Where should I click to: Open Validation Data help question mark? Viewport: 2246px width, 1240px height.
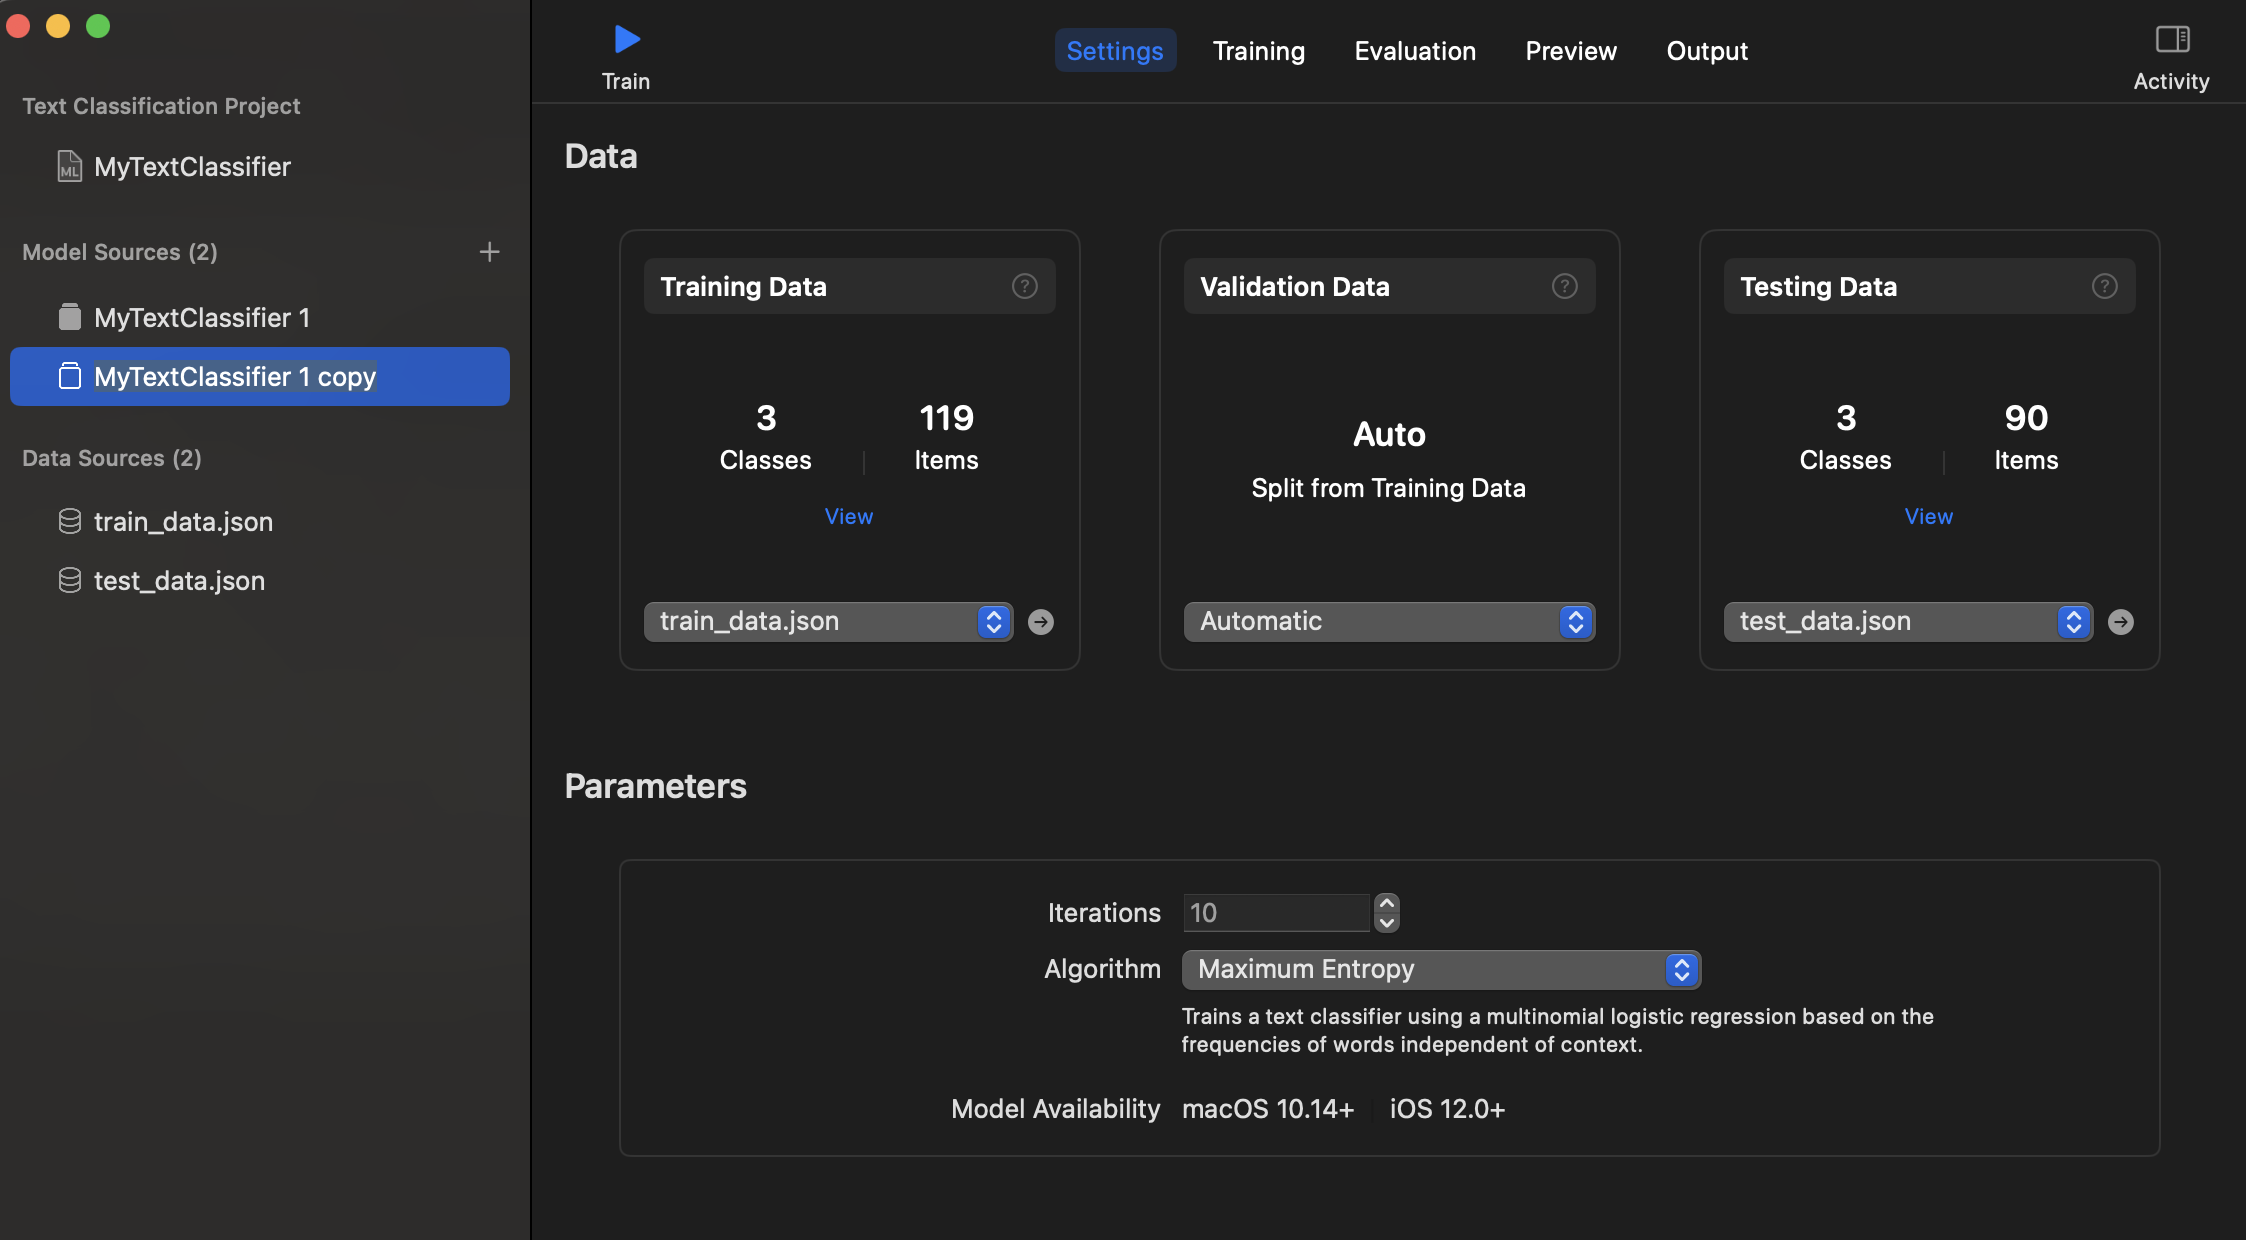point(1564,286)
